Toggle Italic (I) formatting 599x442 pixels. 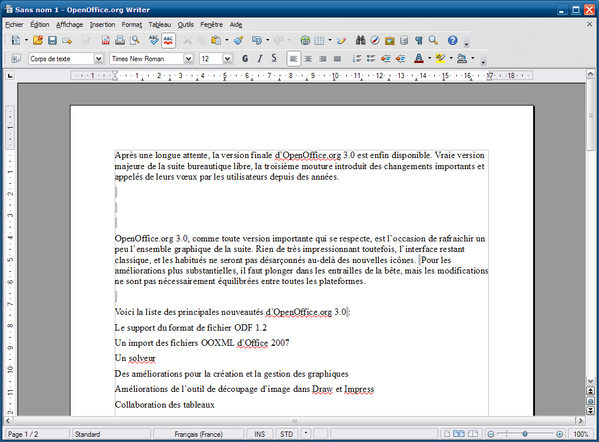pyautogui.click(x=260, y=58)
